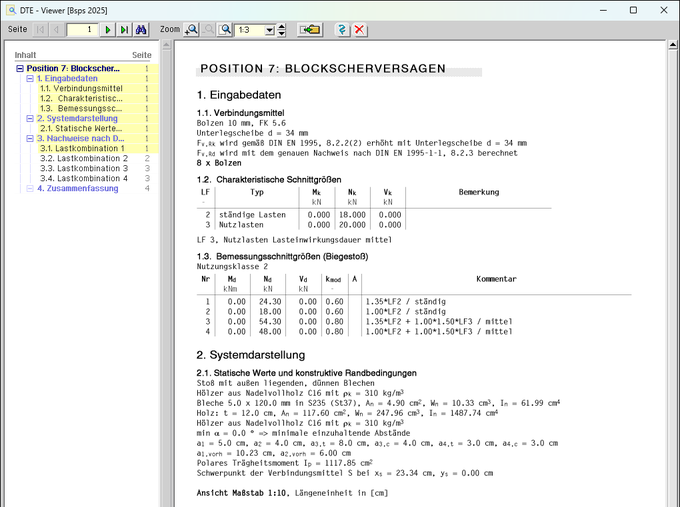
Task: Click the zoom in magnifier icon
Action: tap(192, 30)
